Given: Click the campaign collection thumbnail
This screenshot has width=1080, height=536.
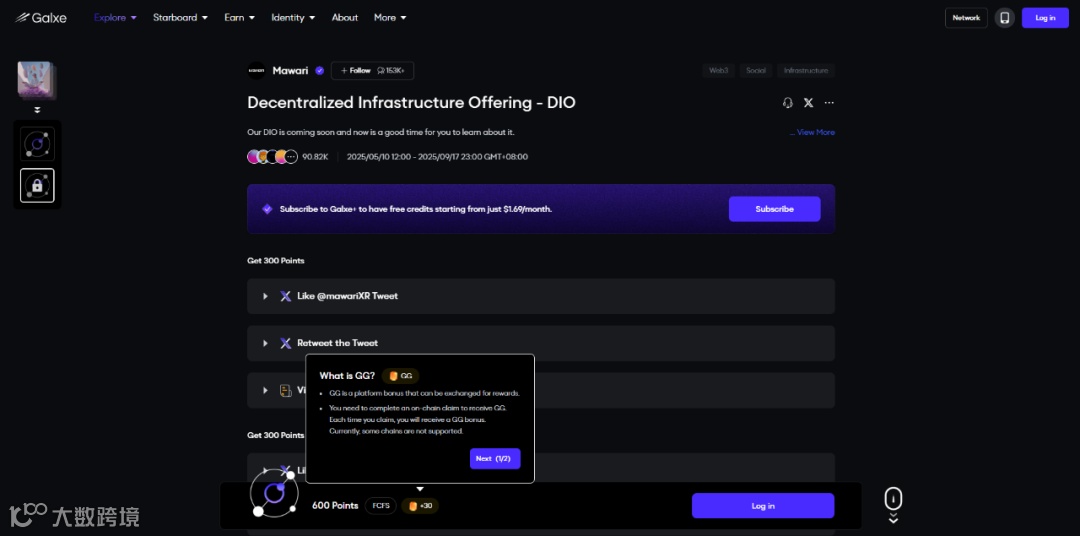Looking at the screenshot, I should click(36, 79).
